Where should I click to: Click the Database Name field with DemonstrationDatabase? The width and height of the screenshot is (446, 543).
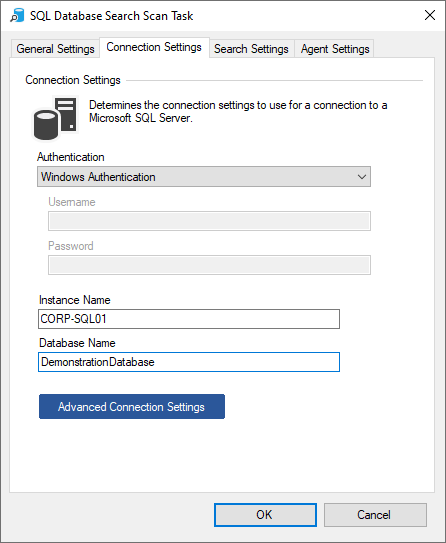(x=189, y=362)
